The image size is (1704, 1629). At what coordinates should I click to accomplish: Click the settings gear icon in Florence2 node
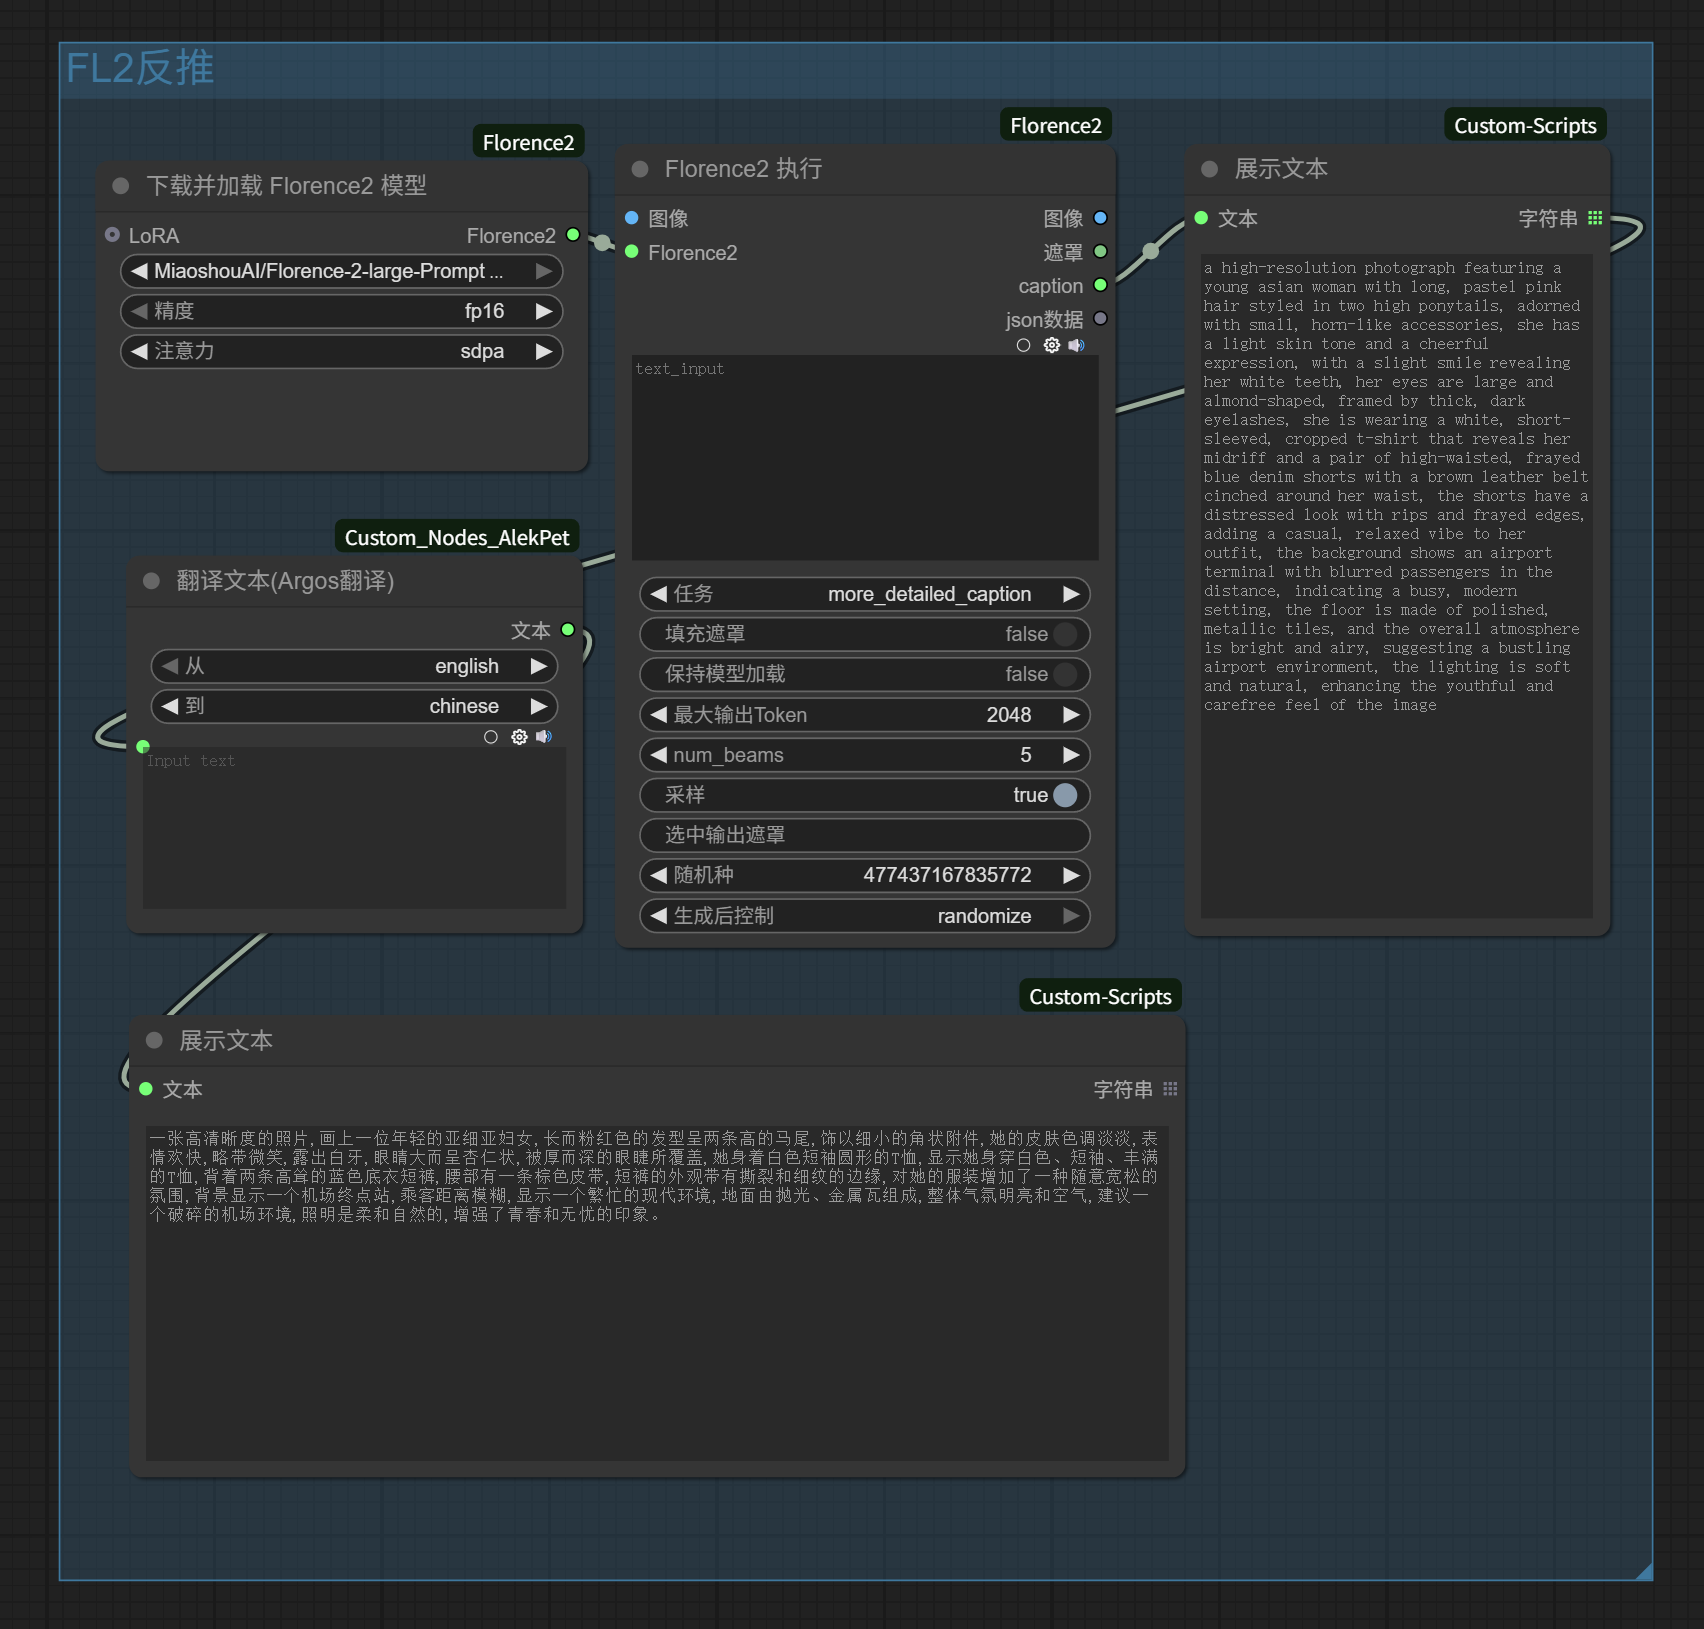(1051, 345)
